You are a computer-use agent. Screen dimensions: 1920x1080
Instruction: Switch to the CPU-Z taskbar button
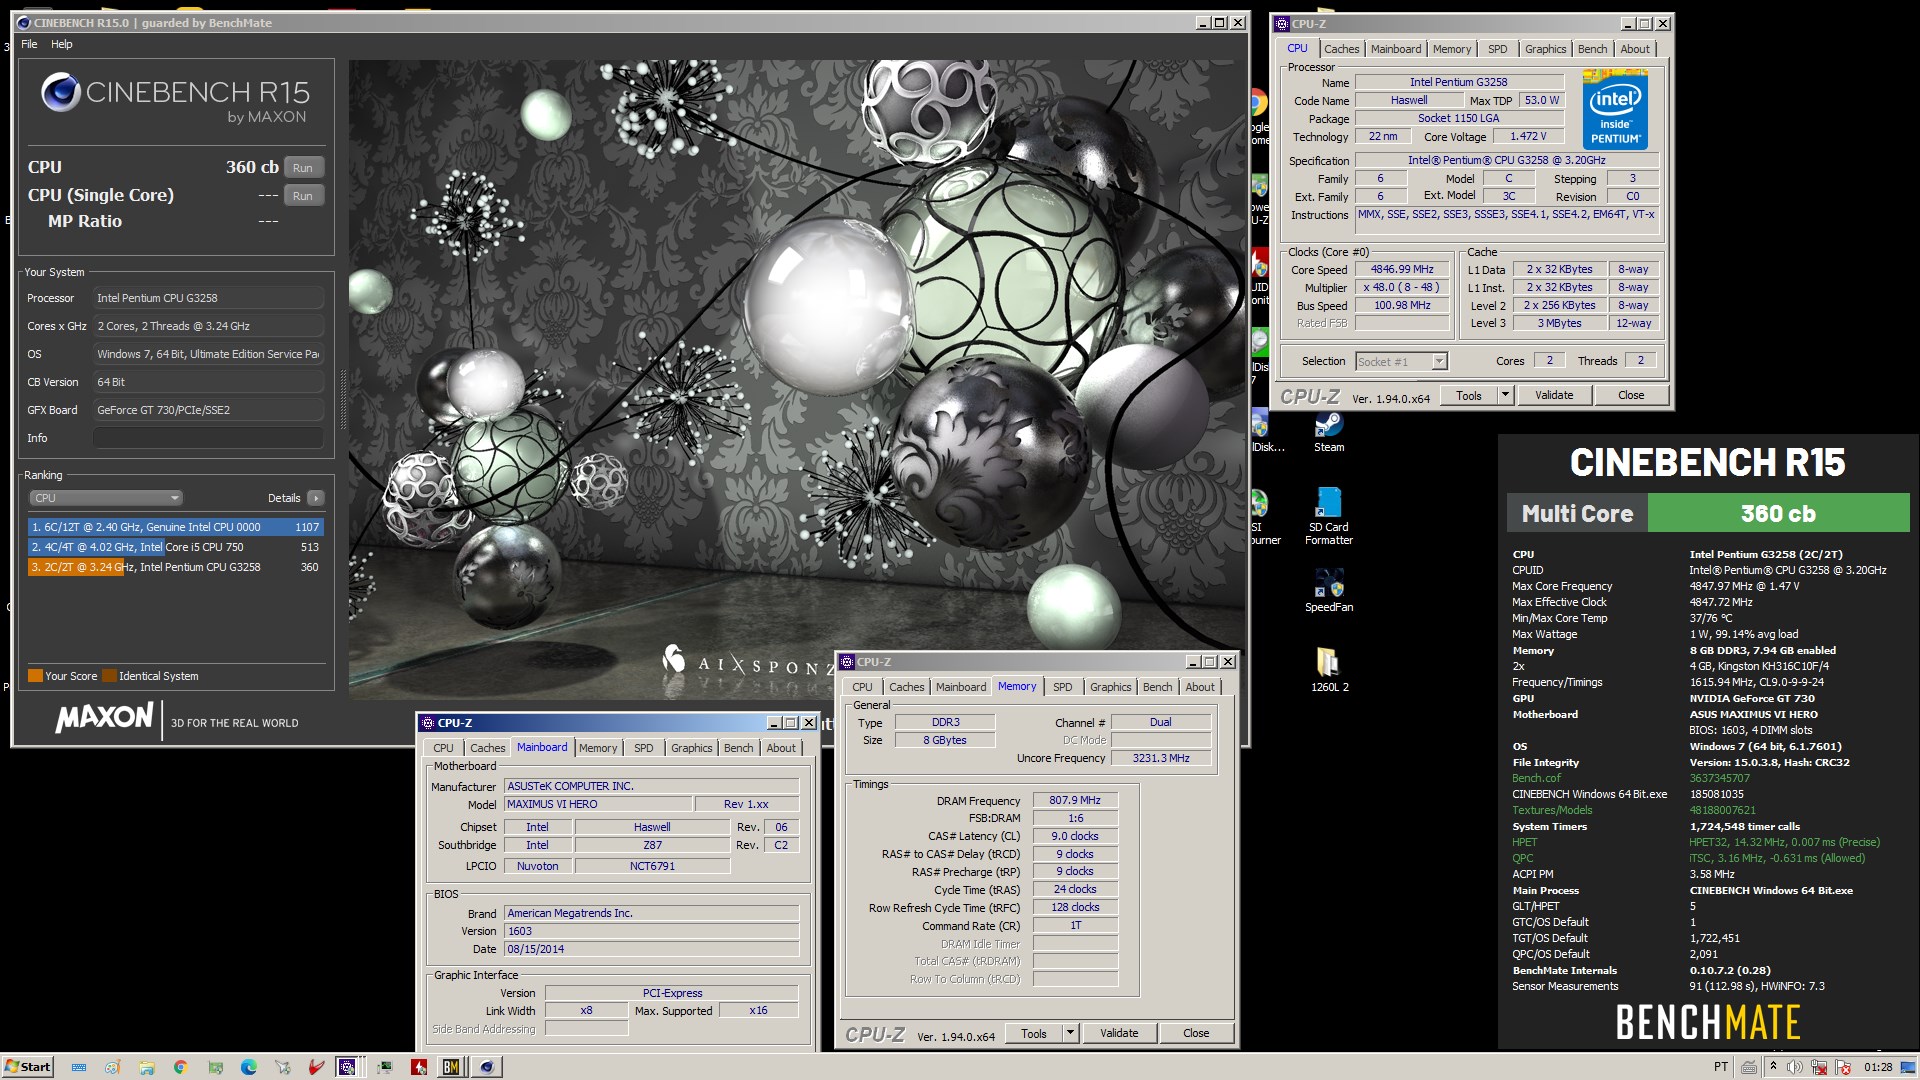(x=348, y=1067)
